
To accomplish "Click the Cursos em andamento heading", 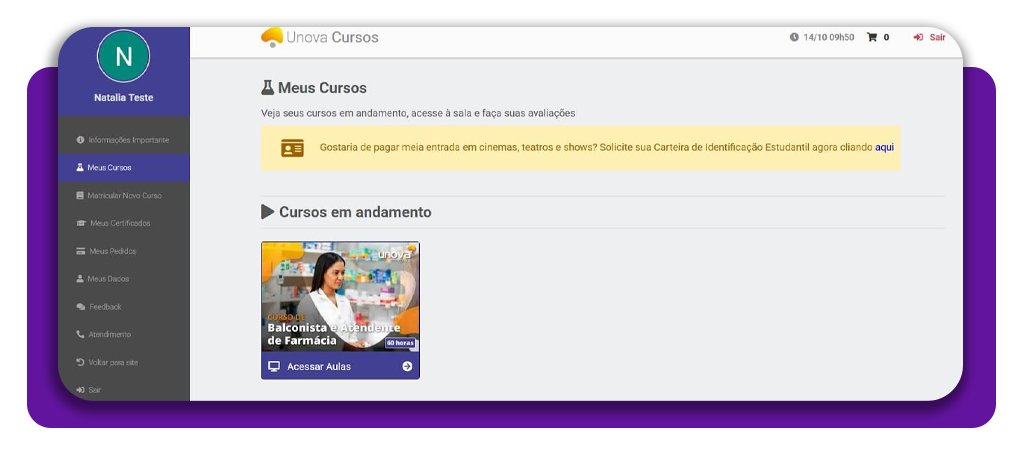I will pos(355,212).
